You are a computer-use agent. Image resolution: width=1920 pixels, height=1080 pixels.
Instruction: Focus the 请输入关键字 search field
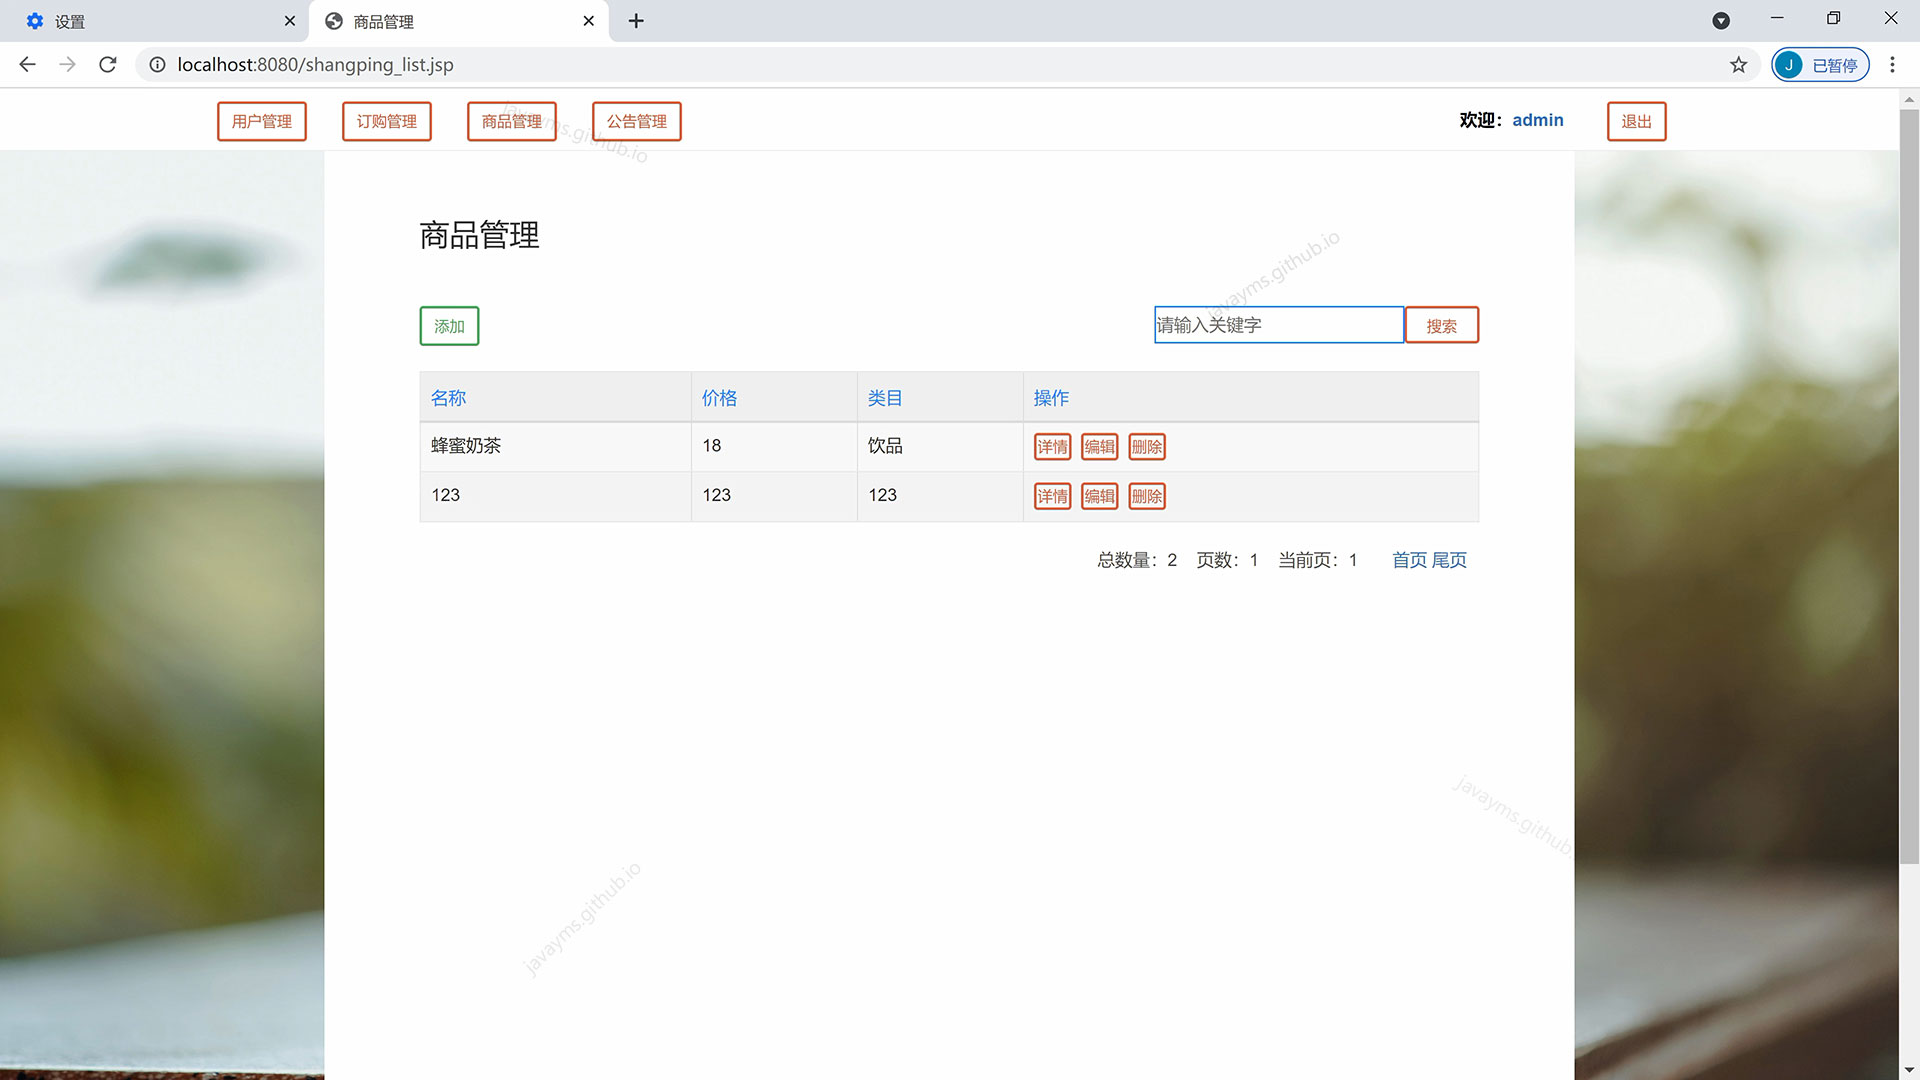tap(1279, 325)
